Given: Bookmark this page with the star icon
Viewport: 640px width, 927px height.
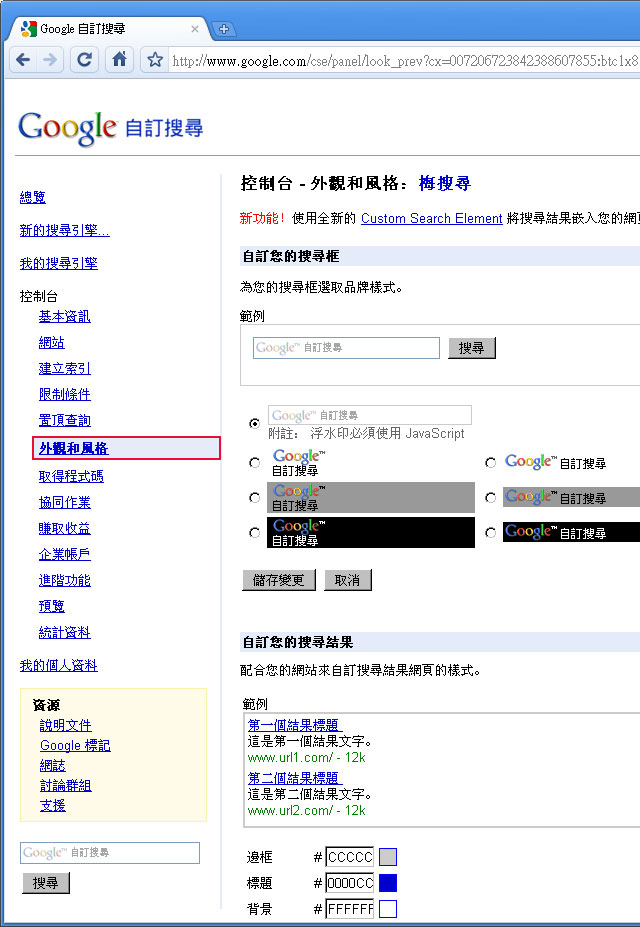Looking at the screenshot, I should coord(155,60).
